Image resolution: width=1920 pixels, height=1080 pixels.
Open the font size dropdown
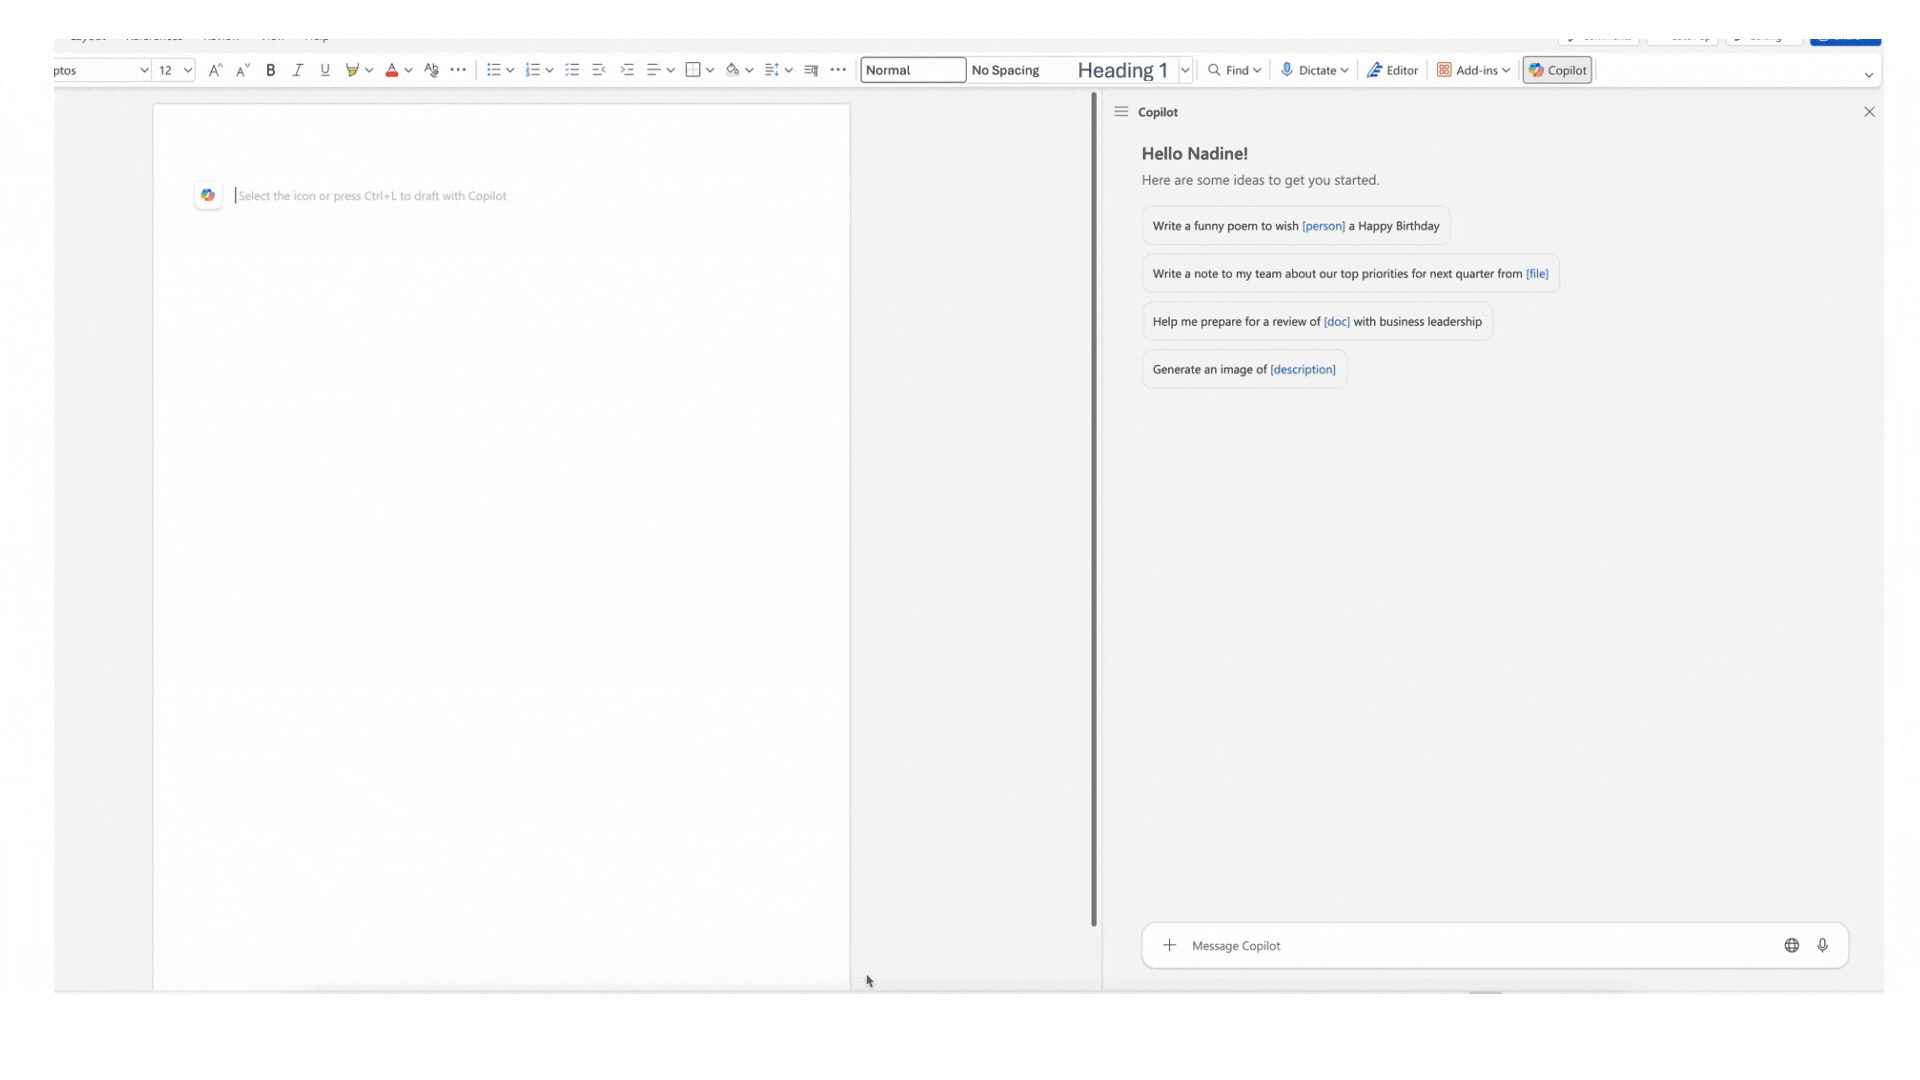pyautogui.click(x=187, y=70)
